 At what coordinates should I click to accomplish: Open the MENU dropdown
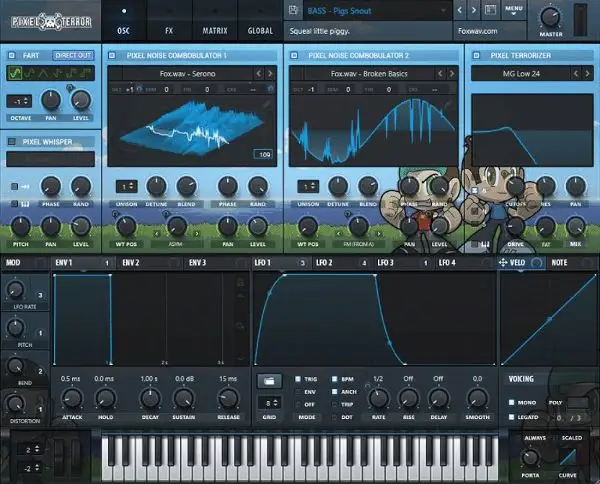514,11
